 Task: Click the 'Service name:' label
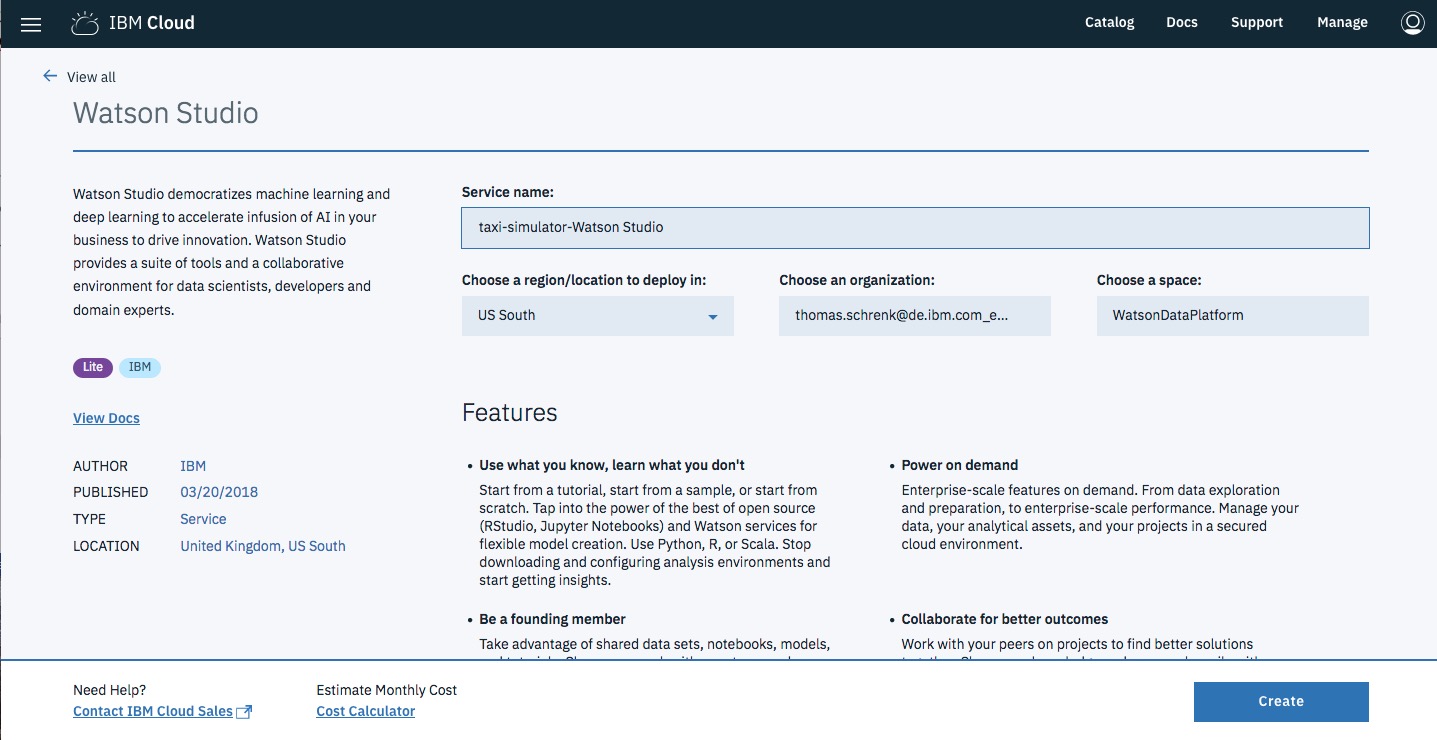[508, 191]
